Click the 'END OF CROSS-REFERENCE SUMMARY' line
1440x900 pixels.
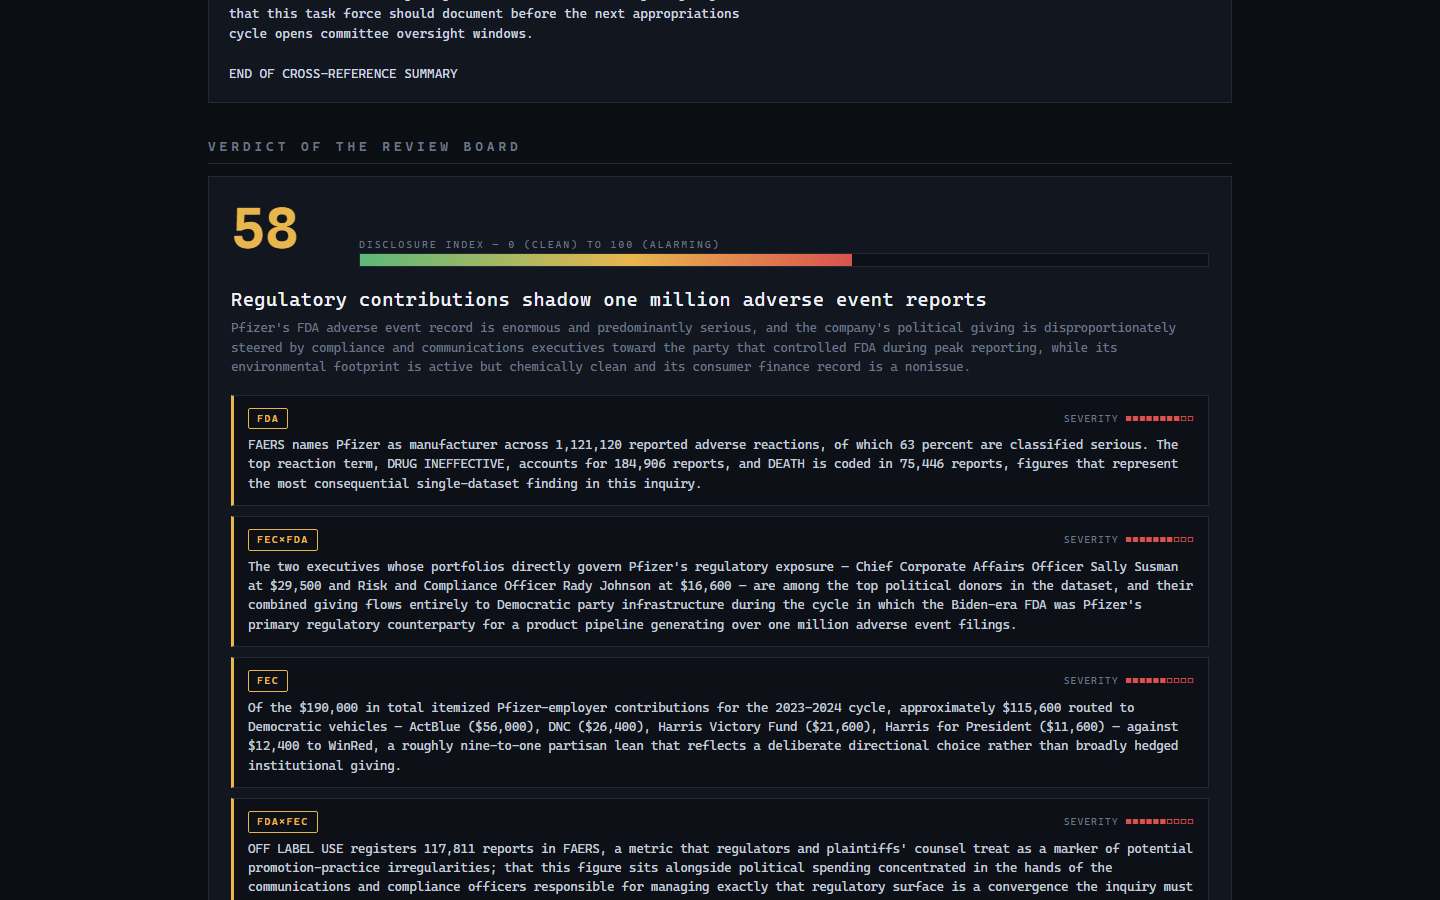tap(343, 74)
